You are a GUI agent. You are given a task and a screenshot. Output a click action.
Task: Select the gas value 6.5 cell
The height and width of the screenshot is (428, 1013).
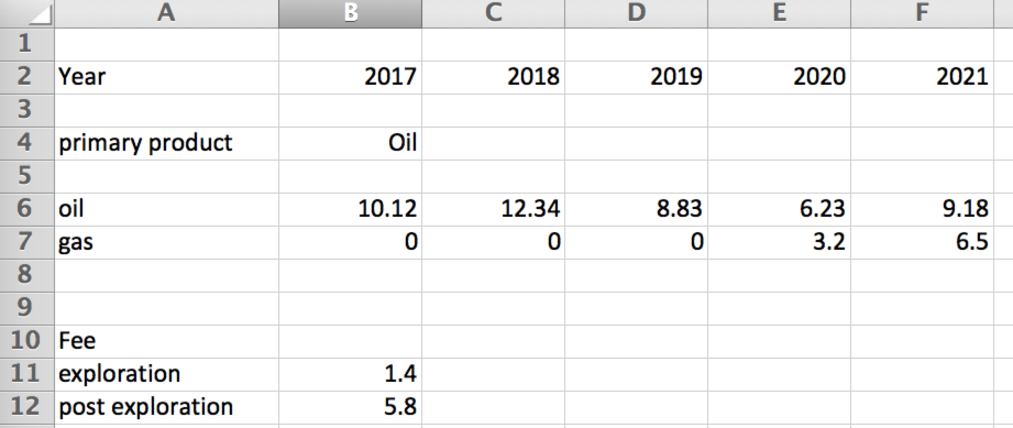922,242
